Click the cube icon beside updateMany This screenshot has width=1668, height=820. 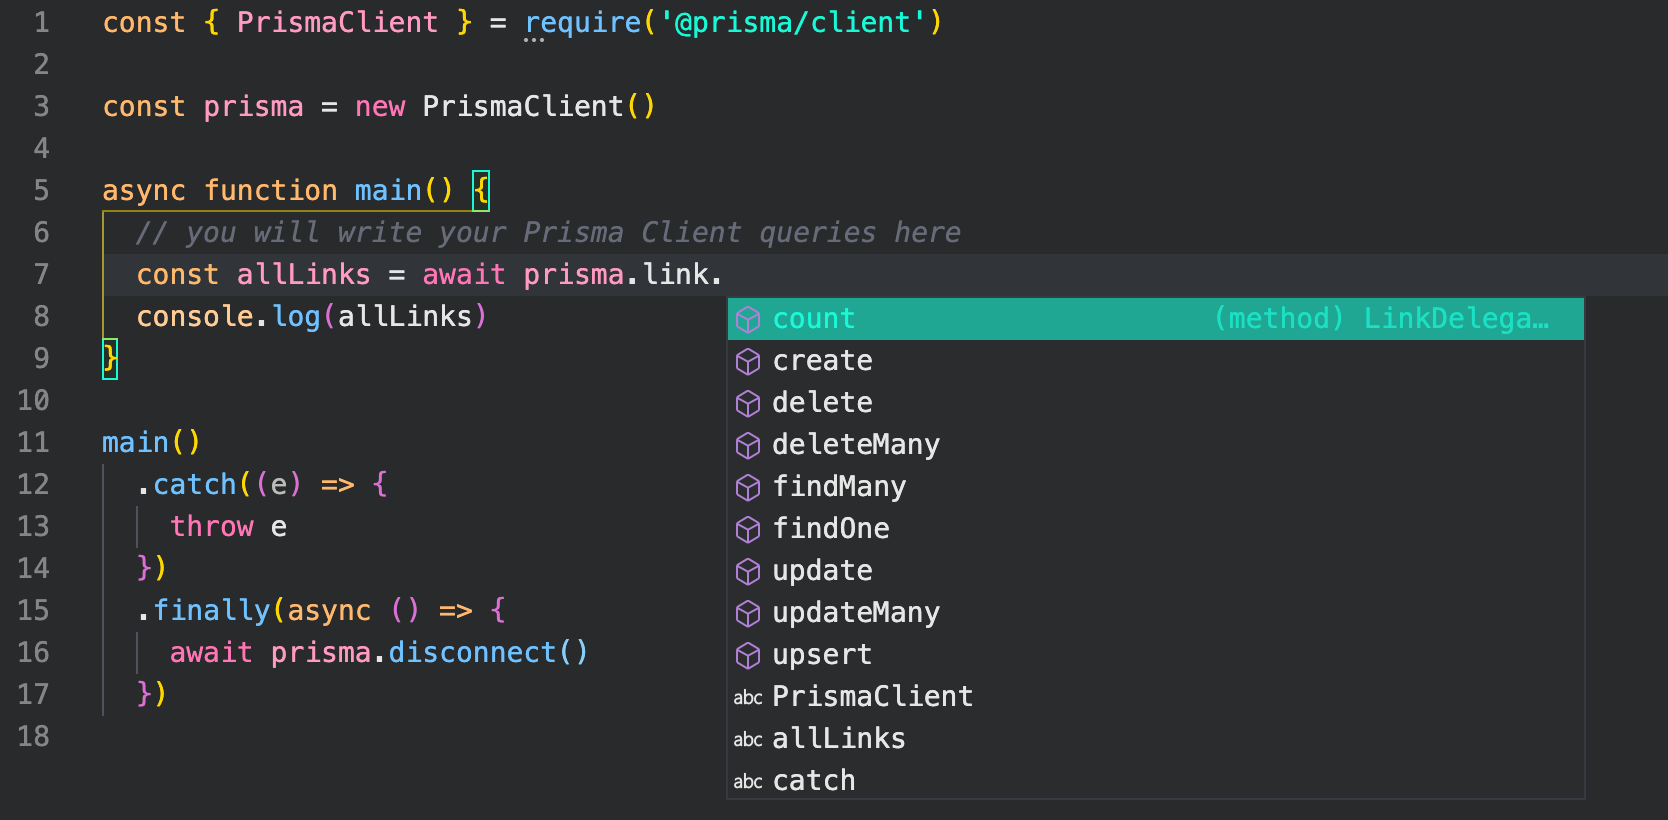pos(748,613)
